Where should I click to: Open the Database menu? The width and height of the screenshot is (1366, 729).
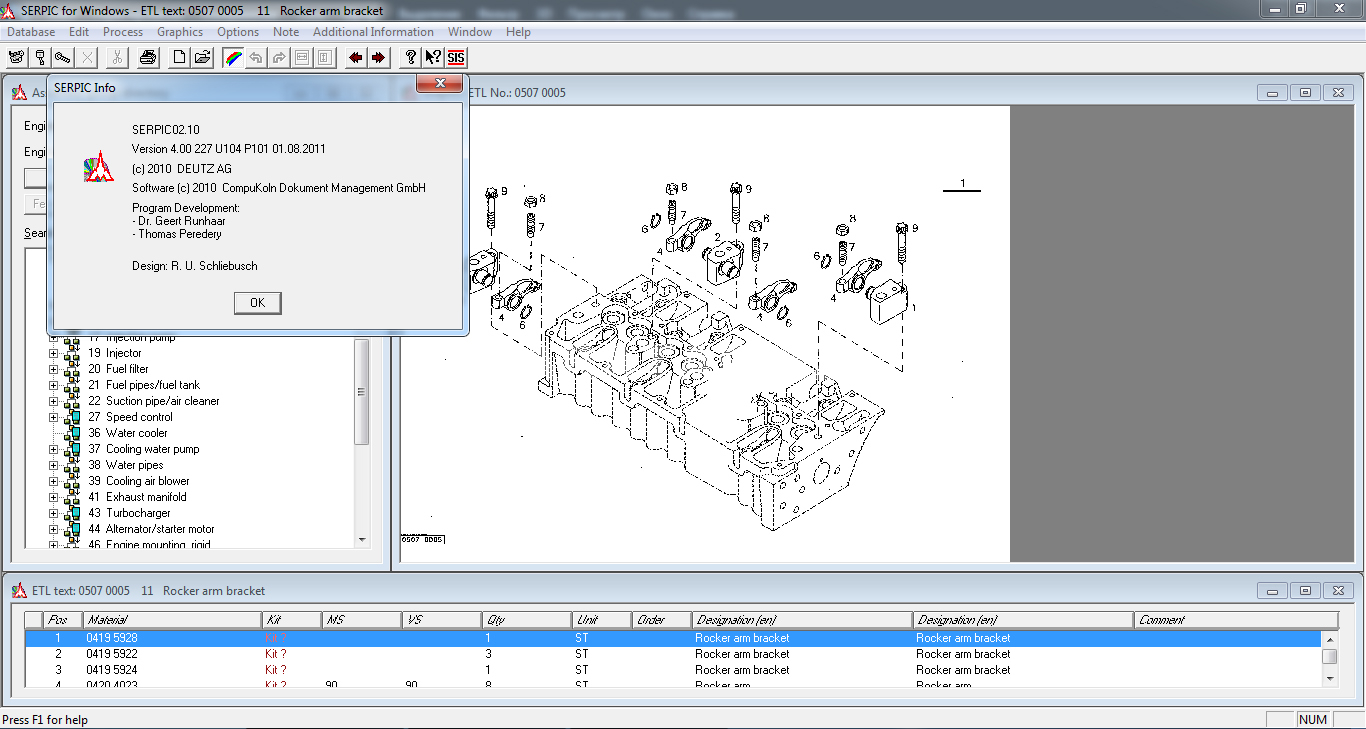[x=31, y=32]
